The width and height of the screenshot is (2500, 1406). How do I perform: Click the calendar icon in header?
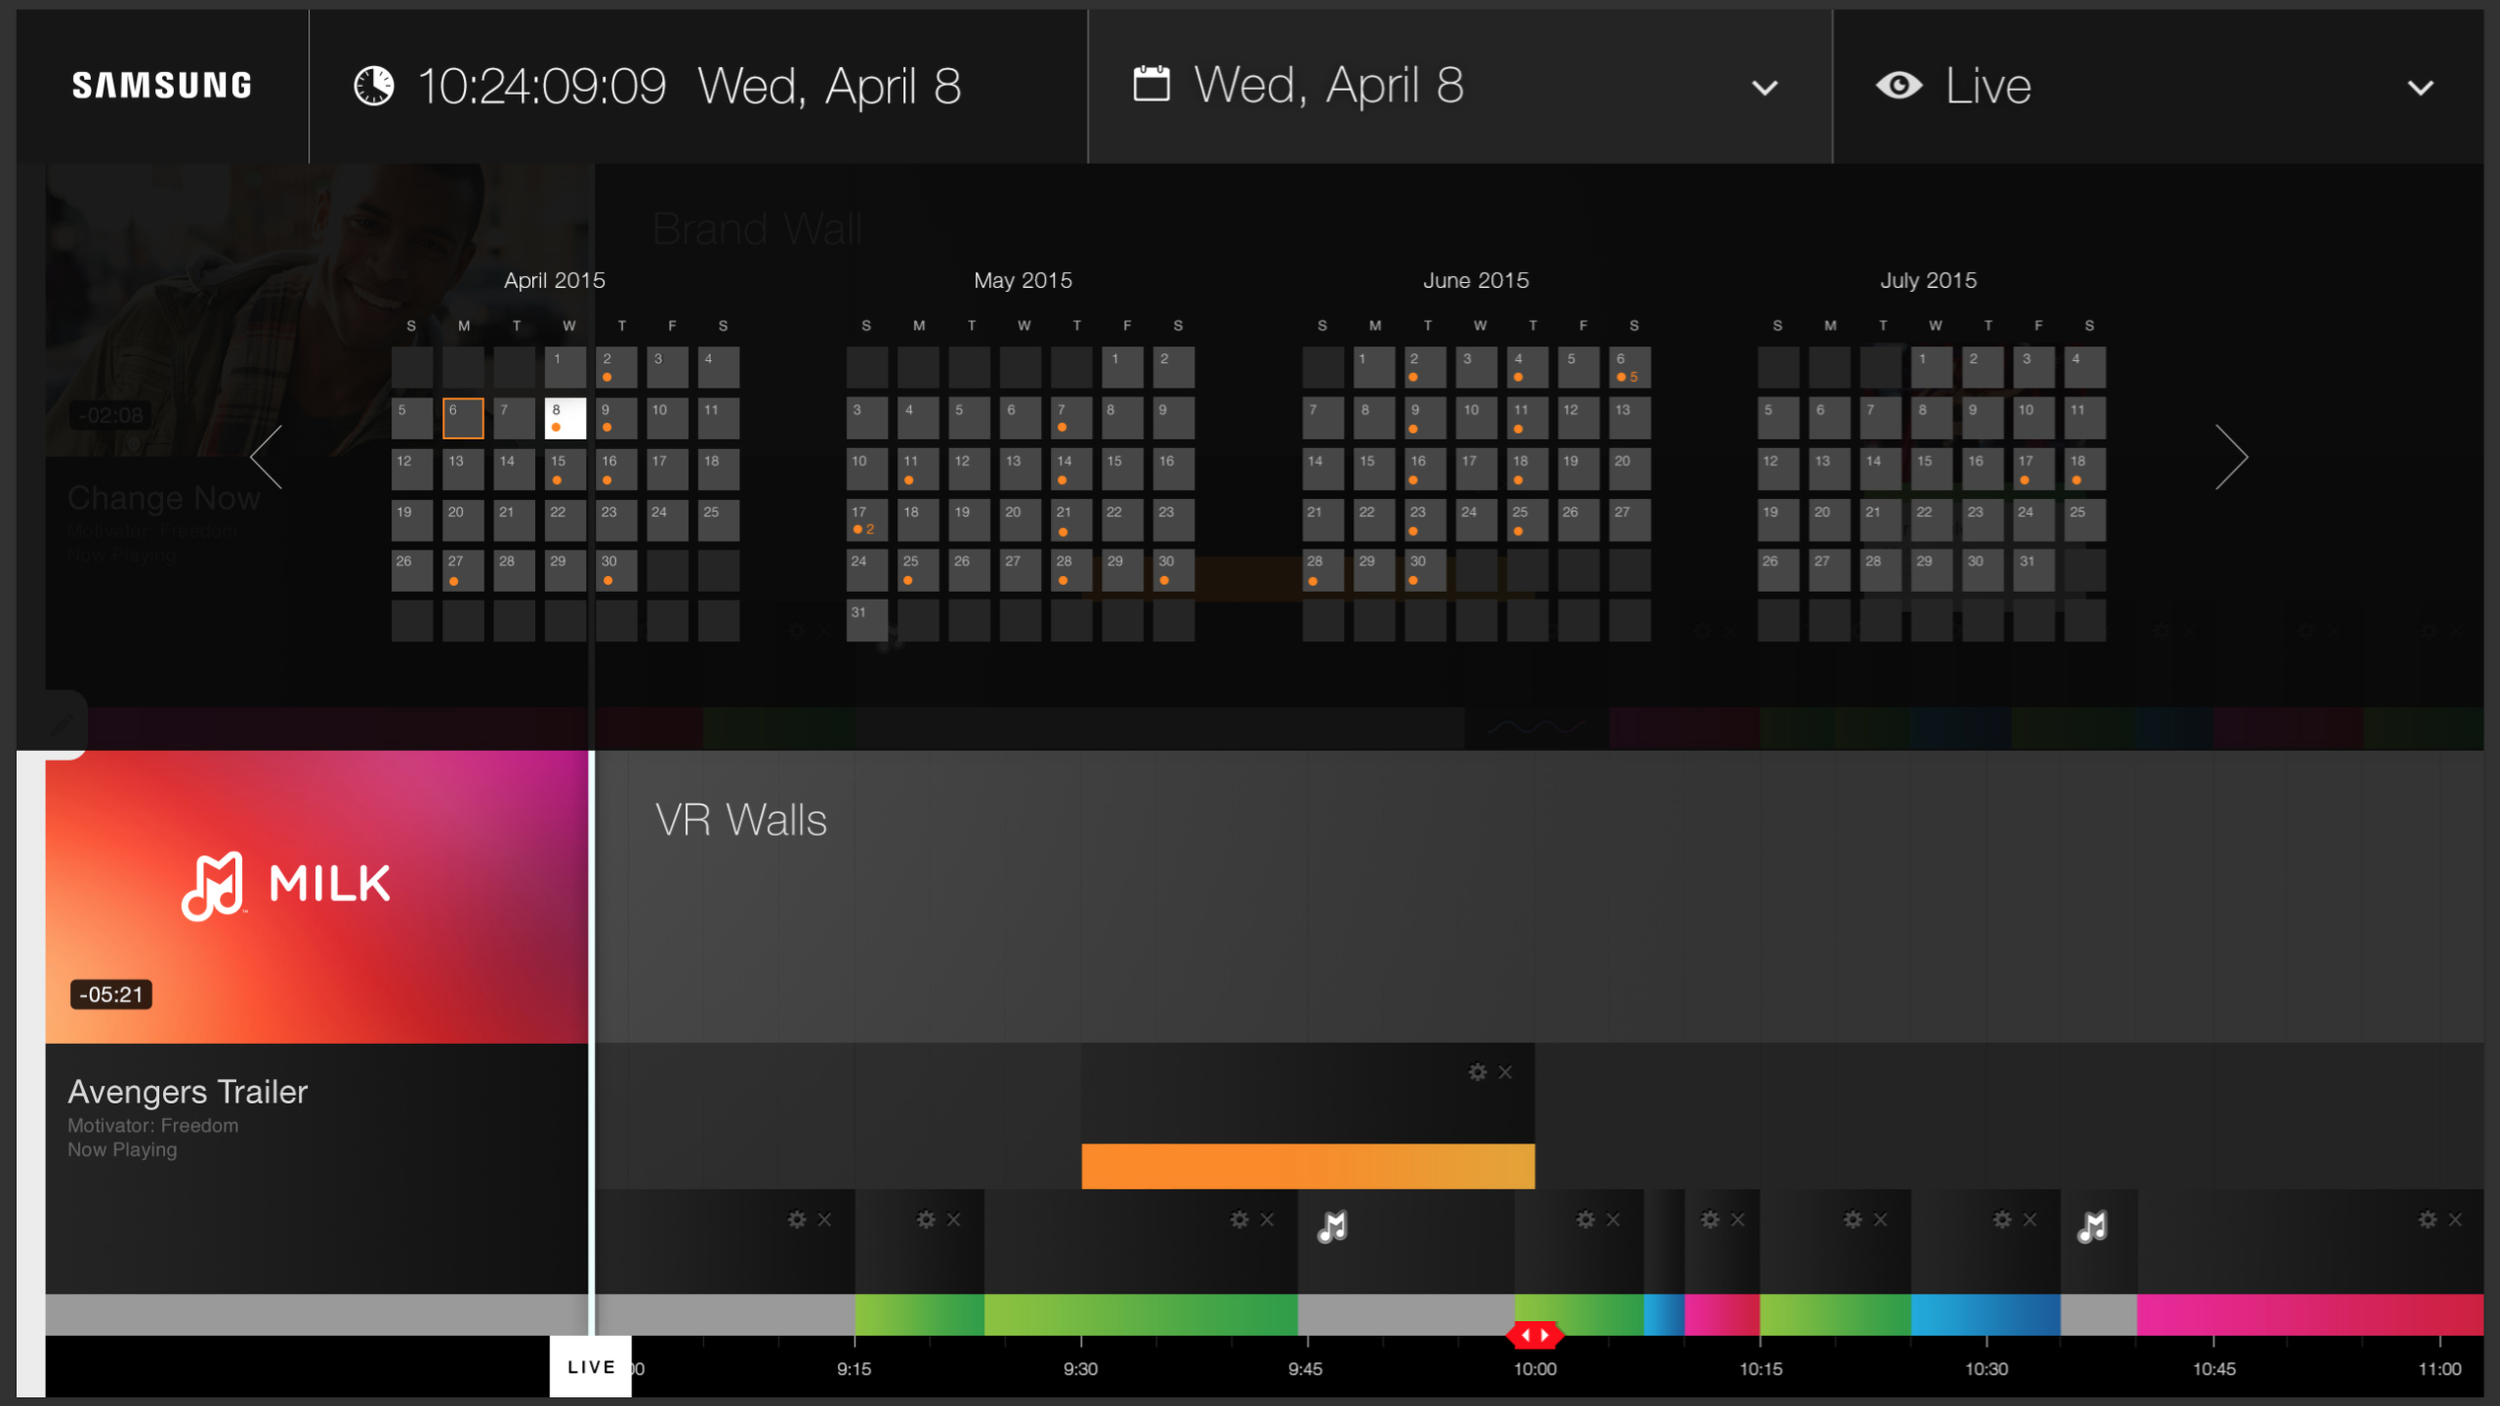point(1151,84)
